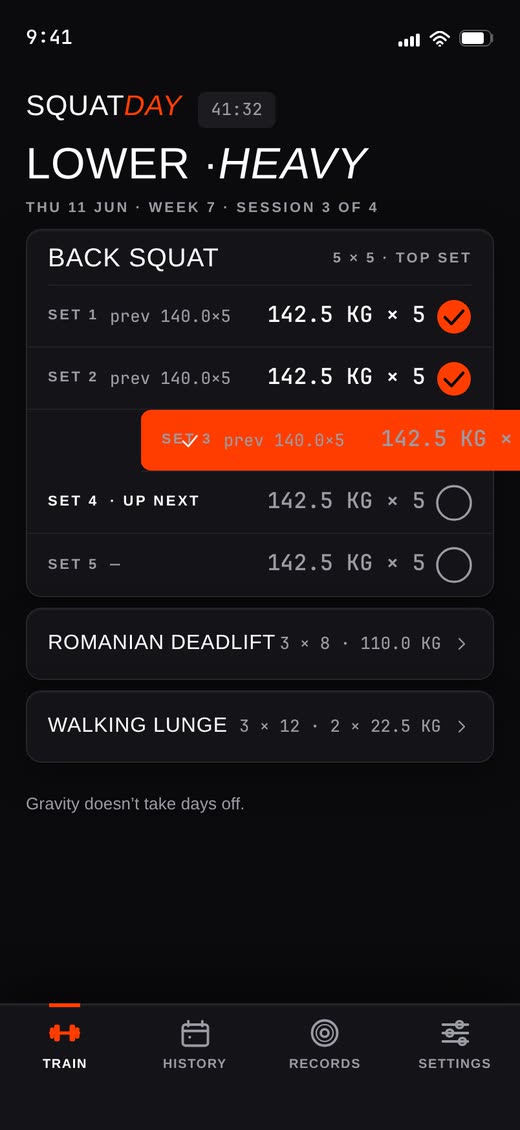
Task: Open the Settings sliders icon
Action: coord(455,1033)
